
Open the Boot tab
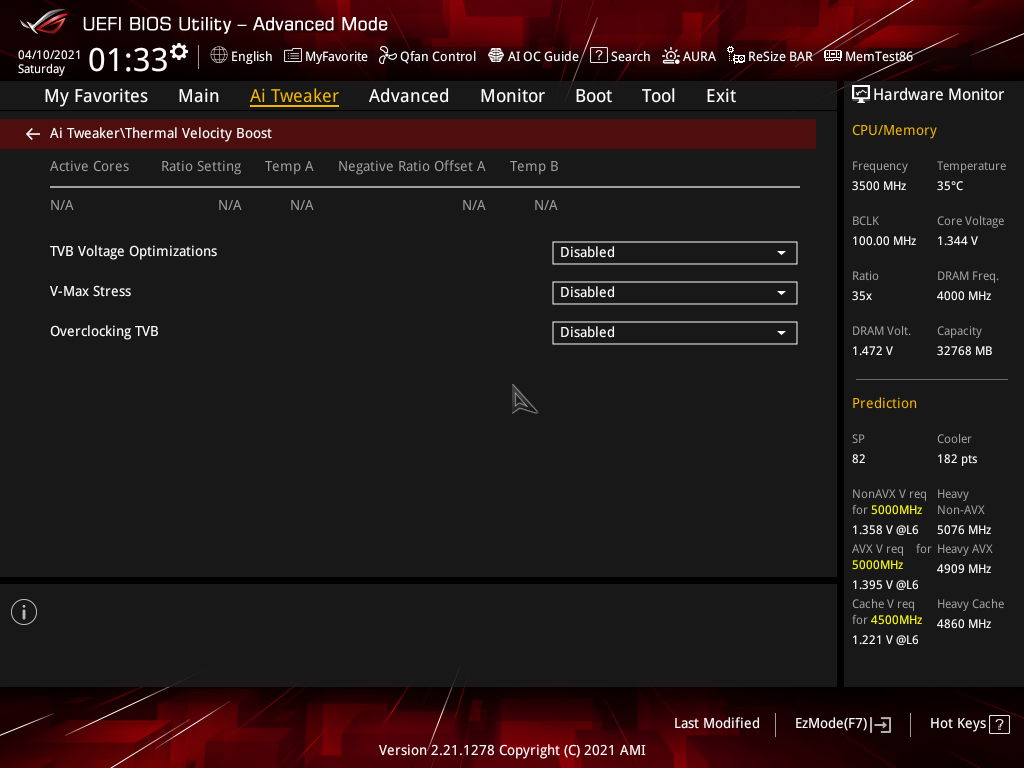click(593, 96)
